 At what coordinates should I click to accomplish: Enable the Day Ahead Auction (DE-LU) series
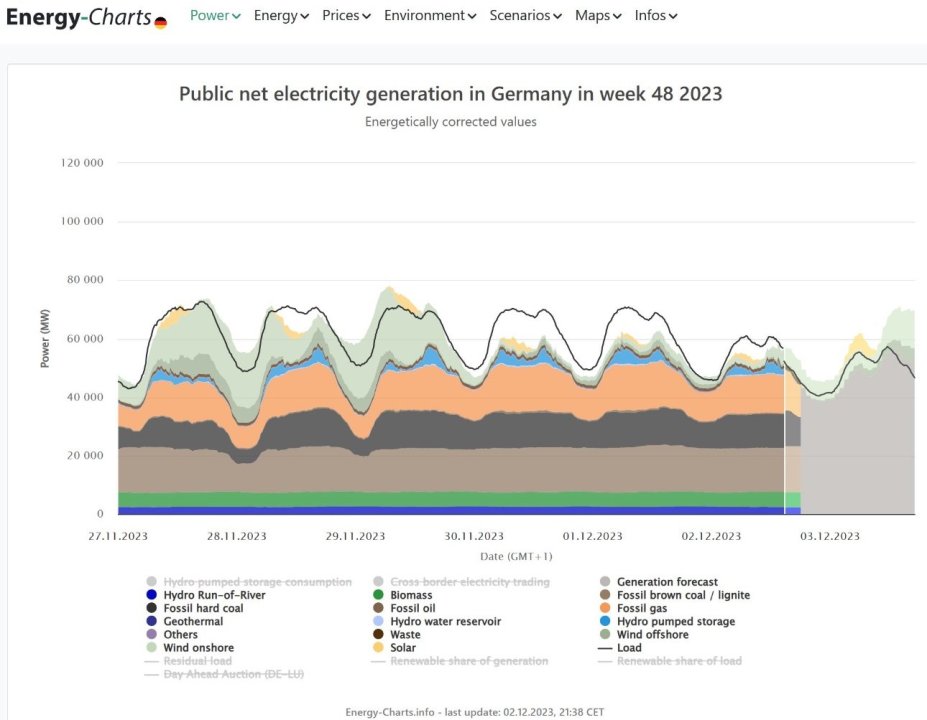click(233, 674)
